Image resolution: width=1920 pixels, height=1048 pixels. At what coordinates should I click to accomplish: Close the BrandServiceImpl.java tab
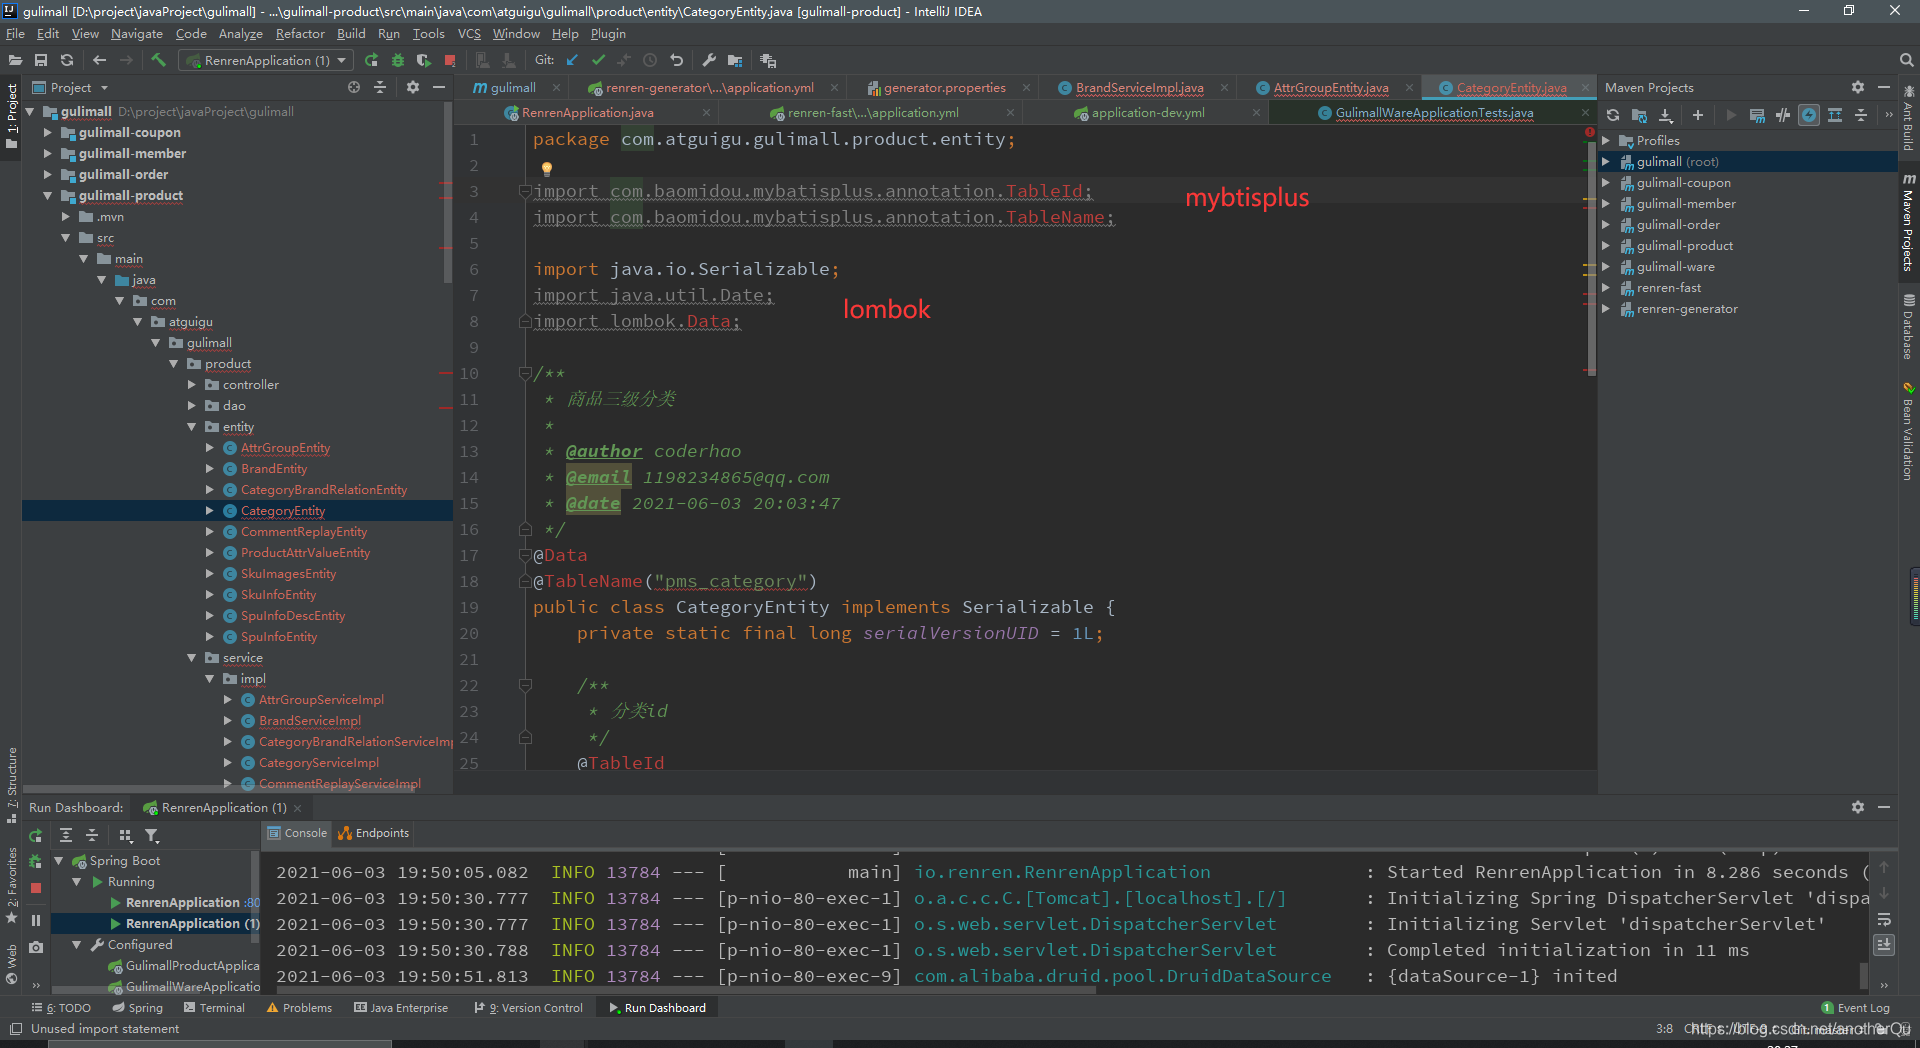[x=1224, y=88]
